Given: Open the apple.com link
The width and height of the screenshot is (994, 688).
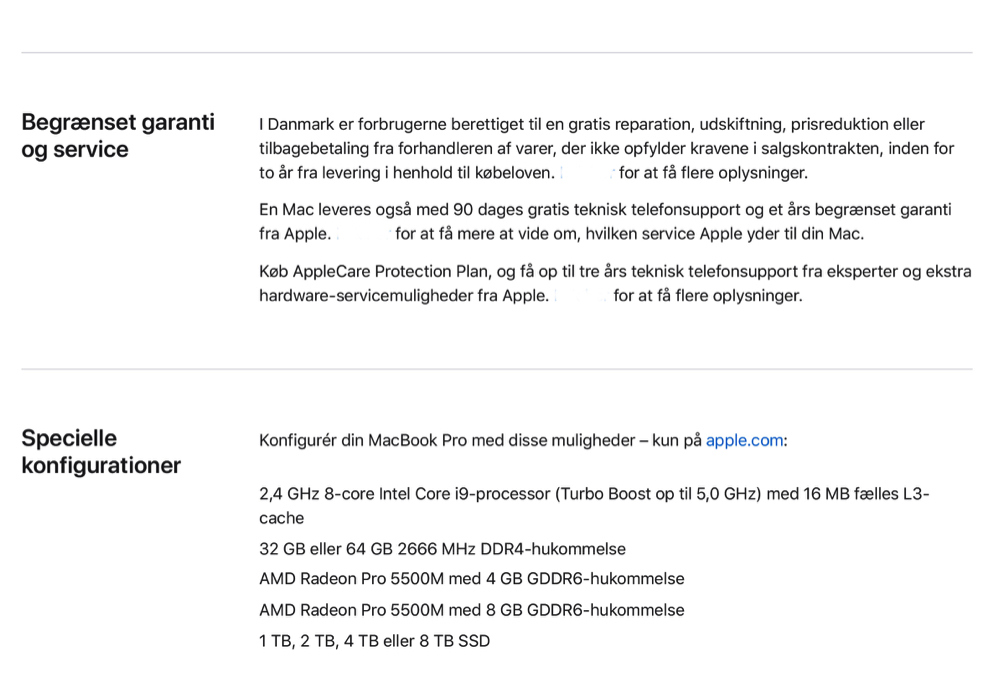Looking at the screenshot, I should [744, 440].
